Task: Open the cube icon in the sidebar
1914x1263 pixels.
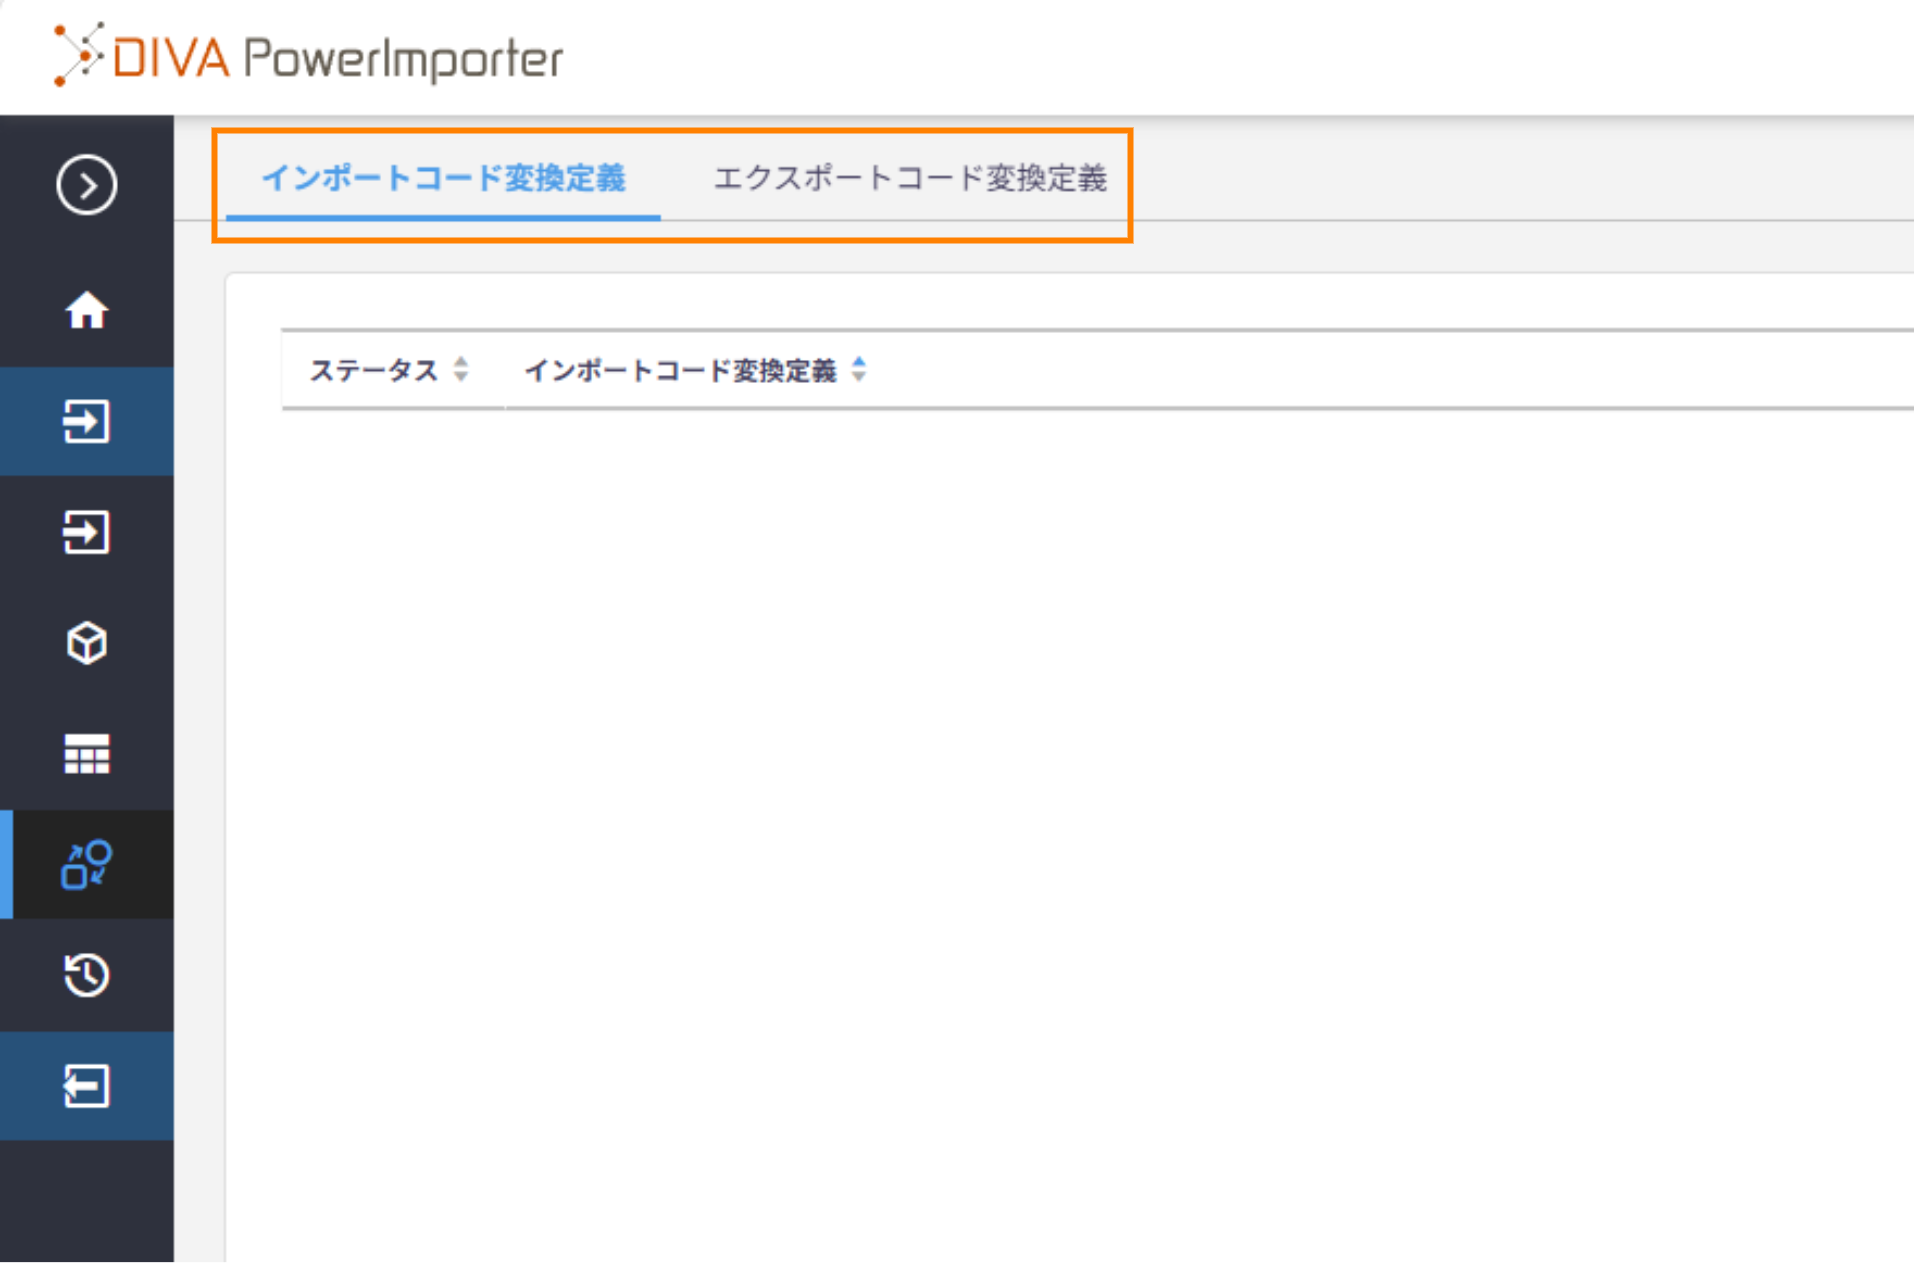Action: click(87, 643)
